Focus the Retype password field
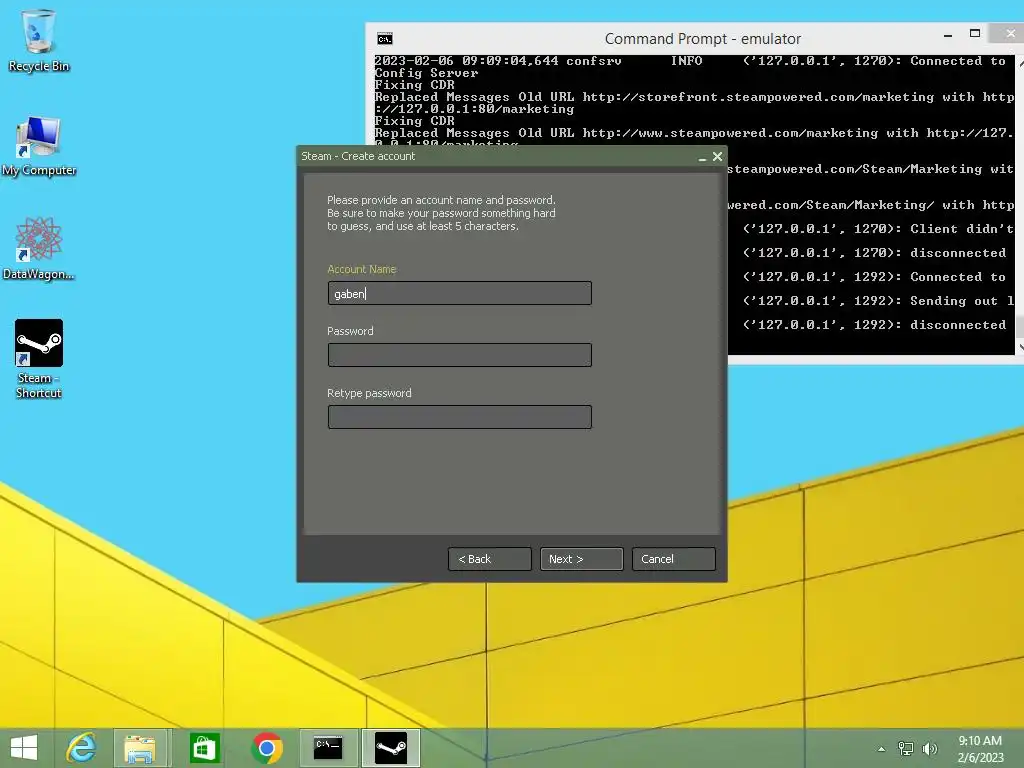This screenshot has width=1024, height=768. coord(460,417)
